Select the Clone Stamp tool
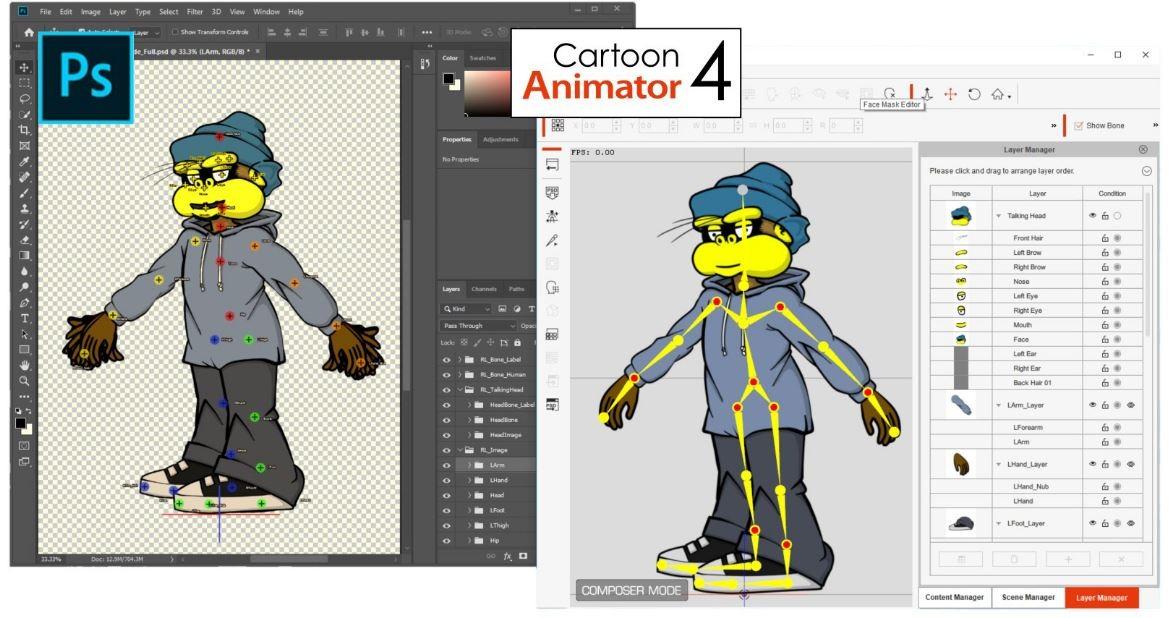This screenshot has height=618, width=1173. pos(24,209)
